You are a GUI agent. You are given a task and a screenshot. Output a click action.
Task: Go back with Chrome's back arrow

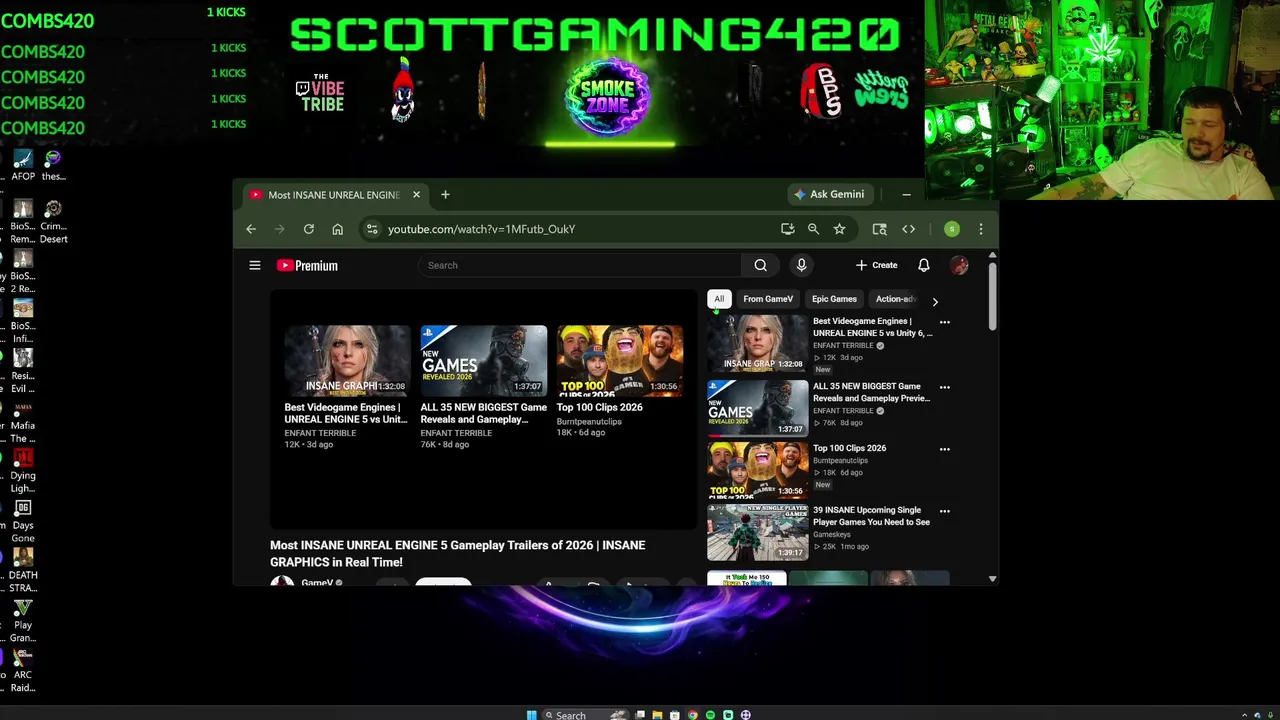(x=251, y=229)
